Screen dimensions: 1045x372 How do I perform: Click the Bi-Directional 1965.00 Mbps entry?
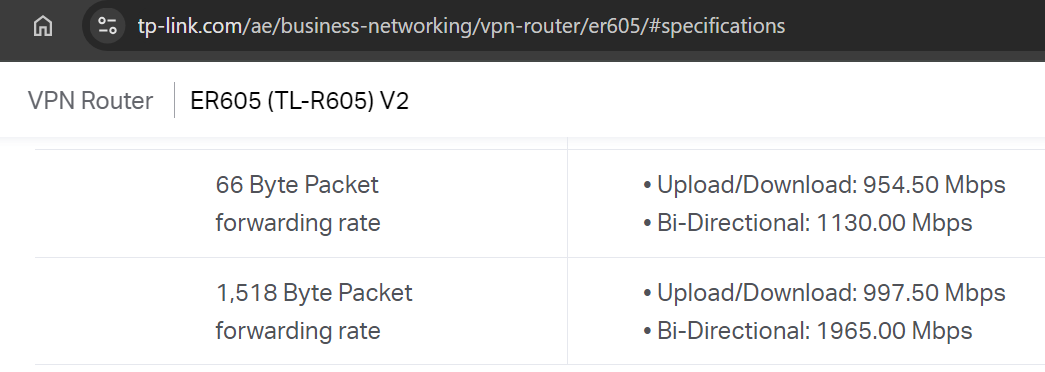click(807, 331)
